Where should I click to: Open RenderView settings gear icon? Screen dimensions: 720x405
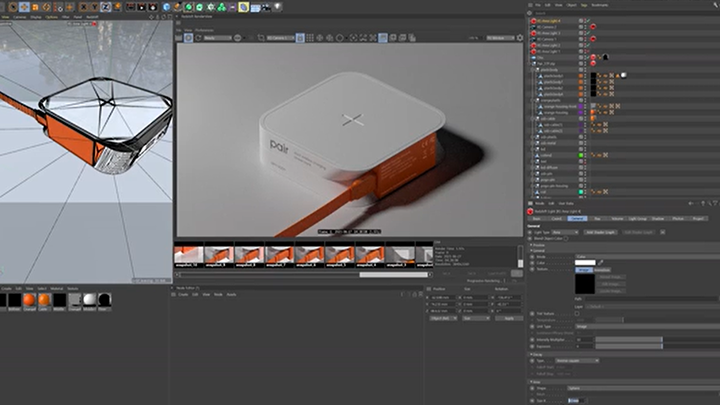520,38
